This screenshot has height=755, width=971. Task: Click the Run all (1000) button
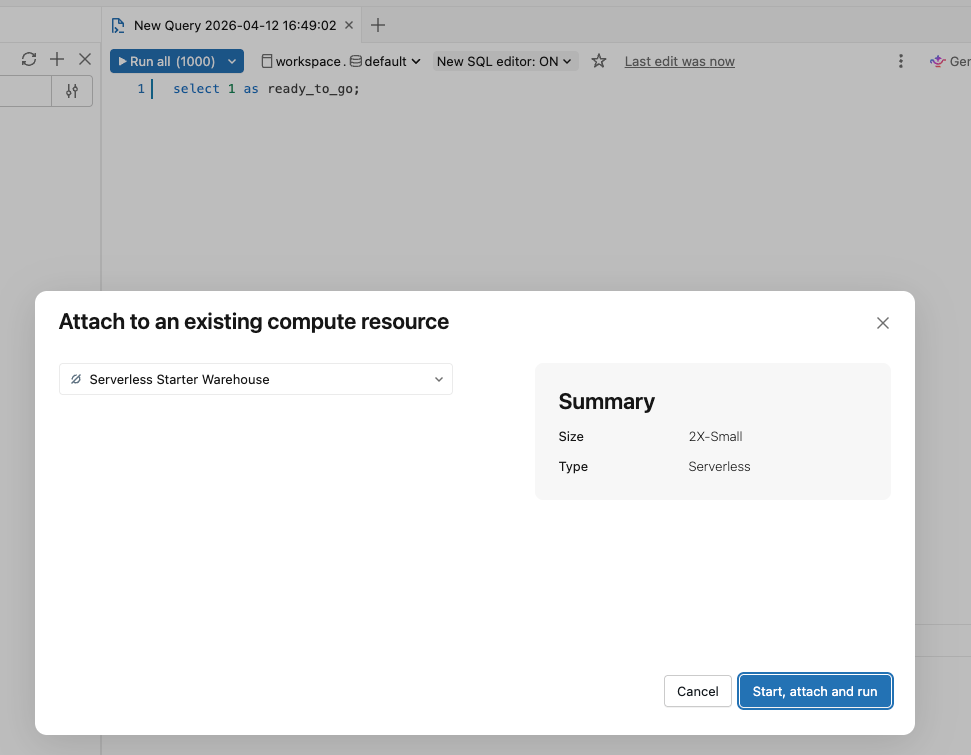click(167, 61)
